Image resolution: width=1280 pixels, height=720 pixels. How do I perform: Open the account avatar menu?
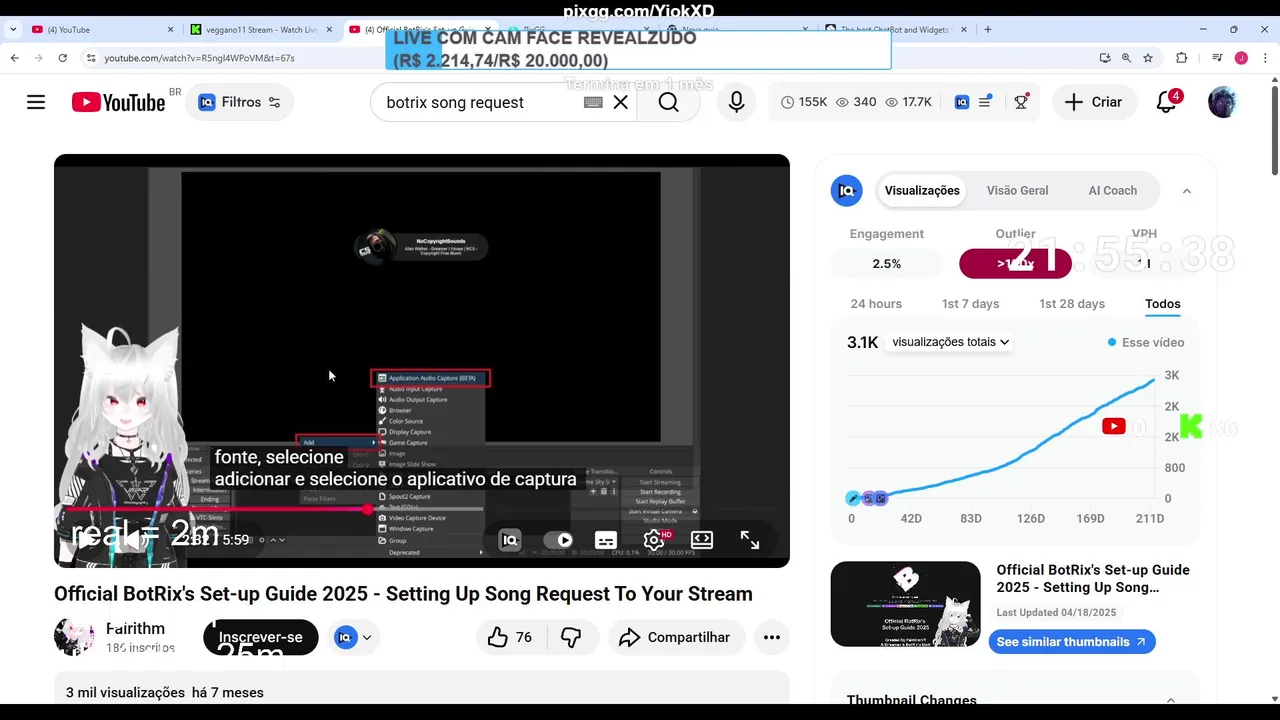1222,102
